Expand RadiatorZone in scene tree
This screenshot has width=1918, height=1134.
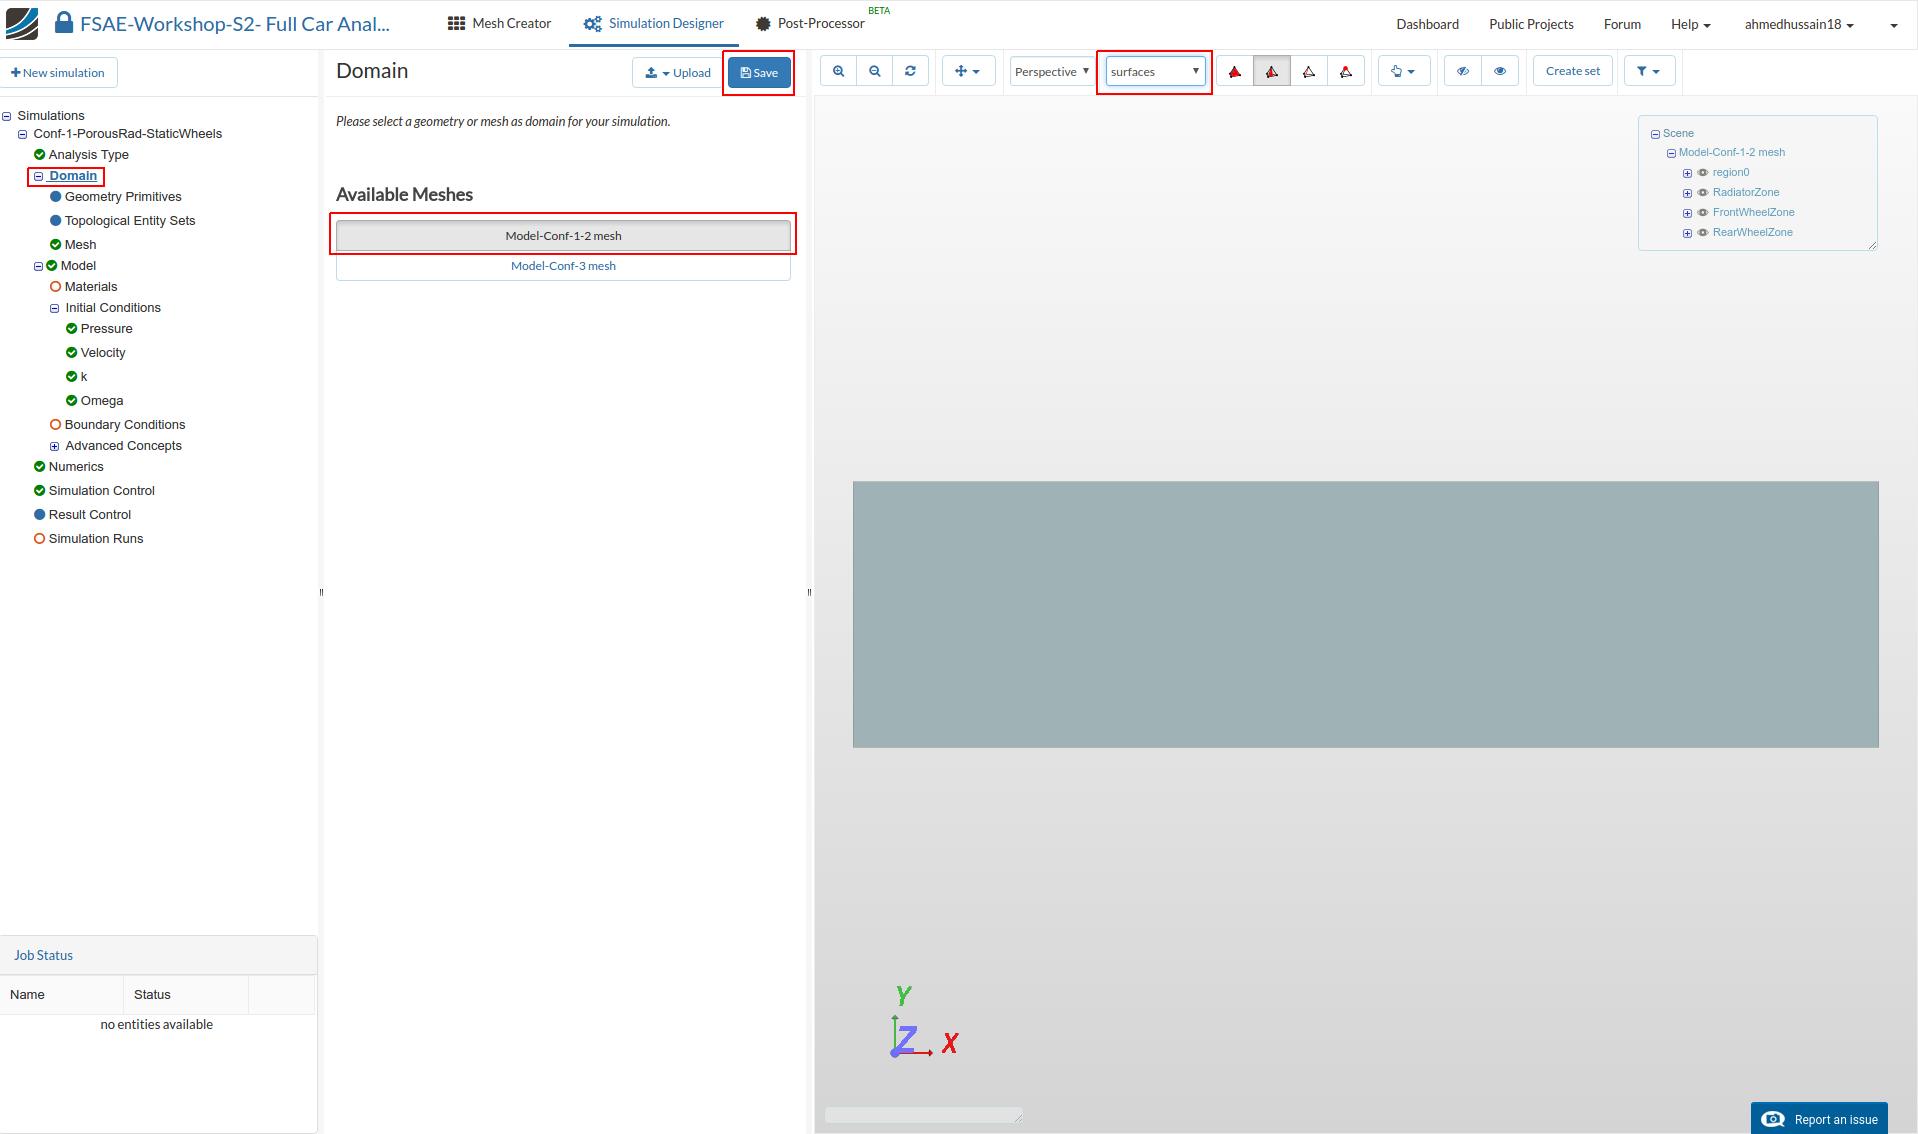(1687, 193)
